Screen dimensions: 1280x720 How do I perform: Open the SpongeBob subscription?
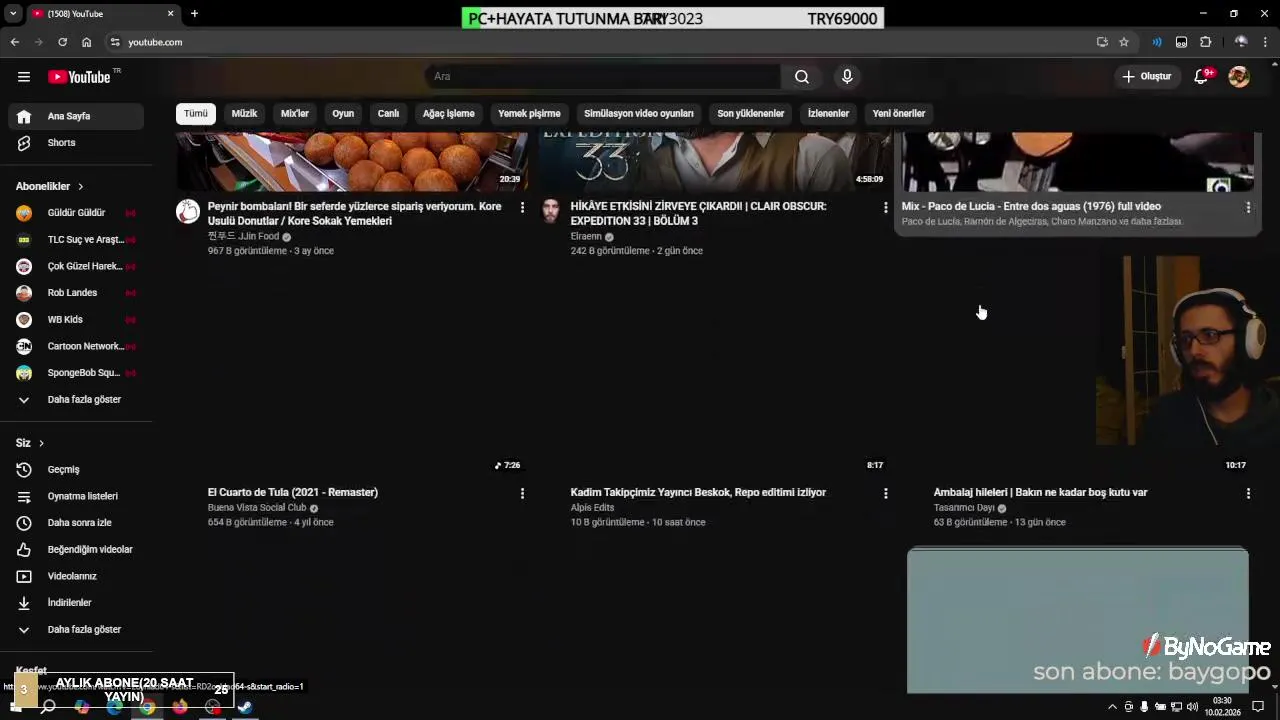(76, 373)
